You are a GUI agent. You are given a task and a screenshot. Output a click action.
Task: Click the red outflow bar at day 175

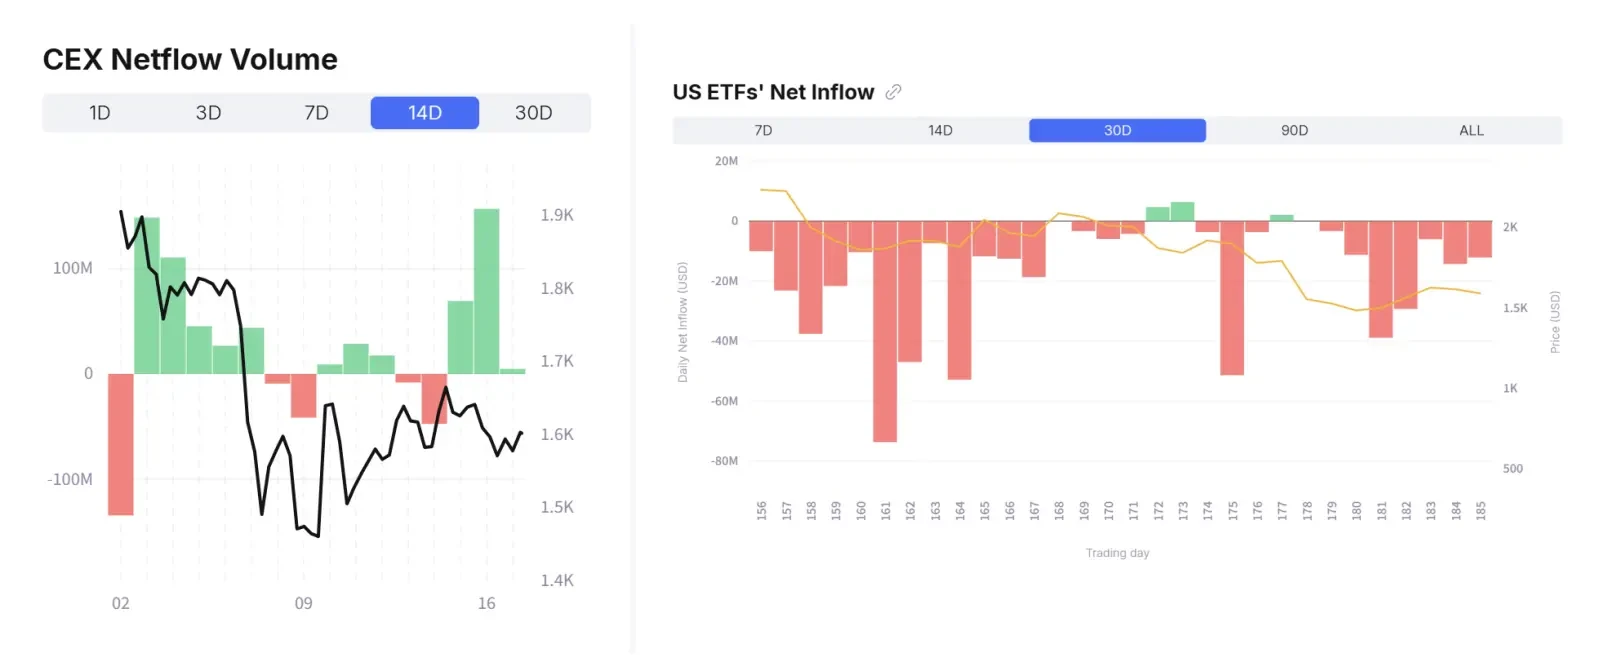(1232, 298)
